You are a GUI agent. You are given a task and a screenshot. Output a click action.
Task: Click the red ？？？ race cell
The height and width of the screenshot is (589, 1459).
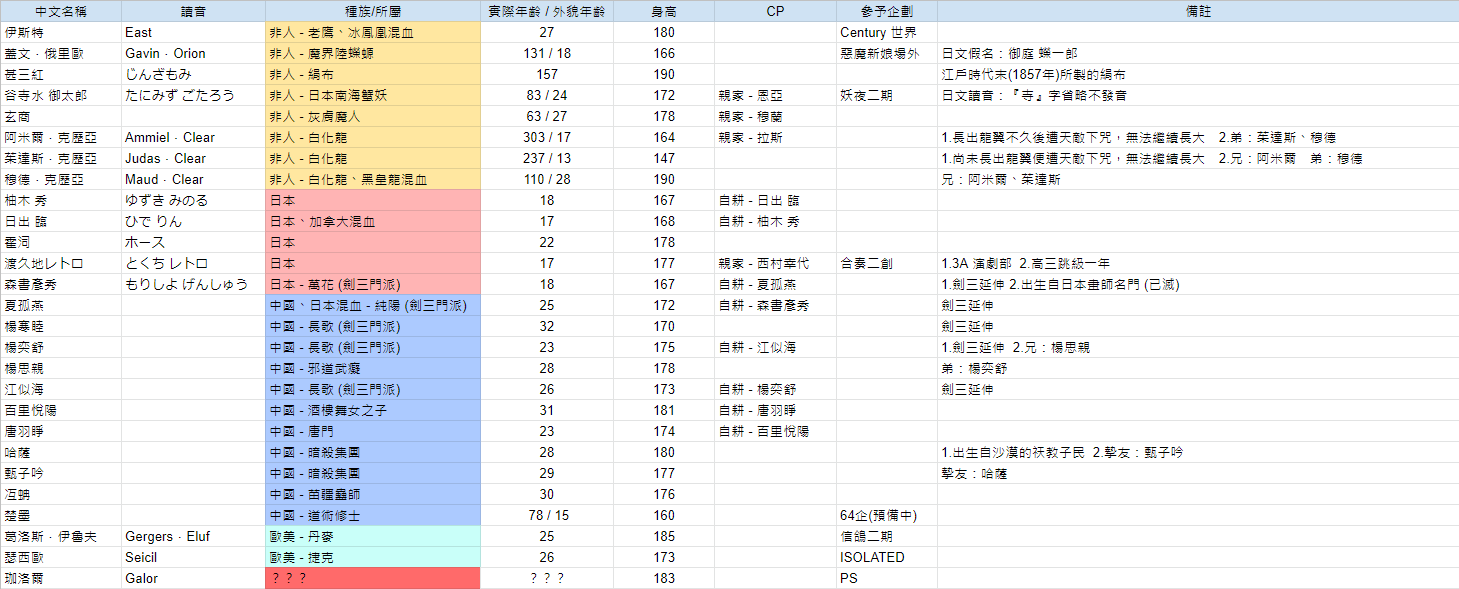pyautogui.click(x=373, y=579)
